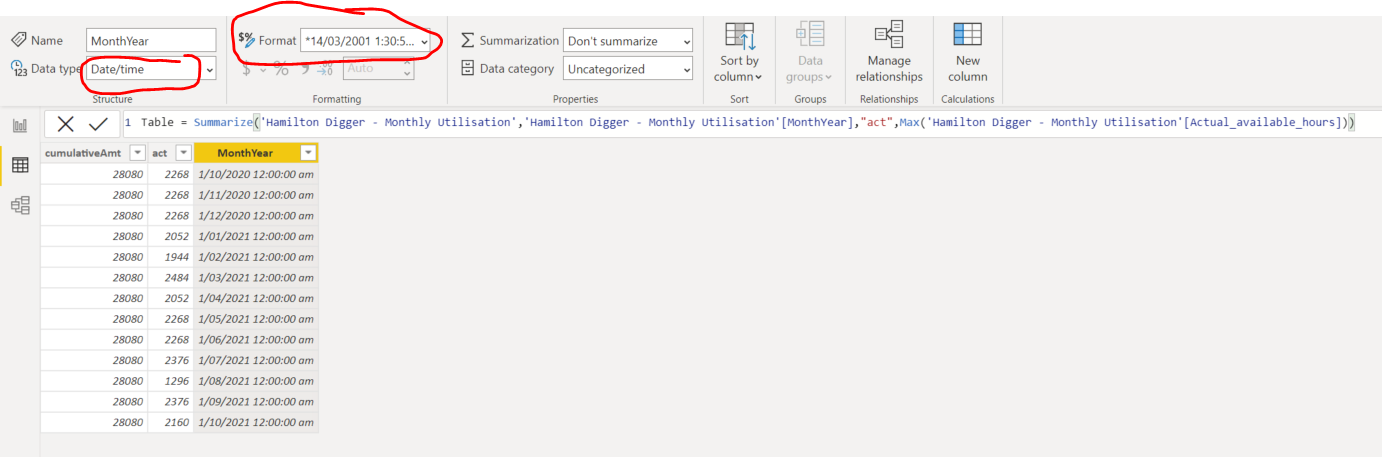Click the thousands separator comma icon
The width and height of the screenshot is (1382, 457).
(306, 69)
